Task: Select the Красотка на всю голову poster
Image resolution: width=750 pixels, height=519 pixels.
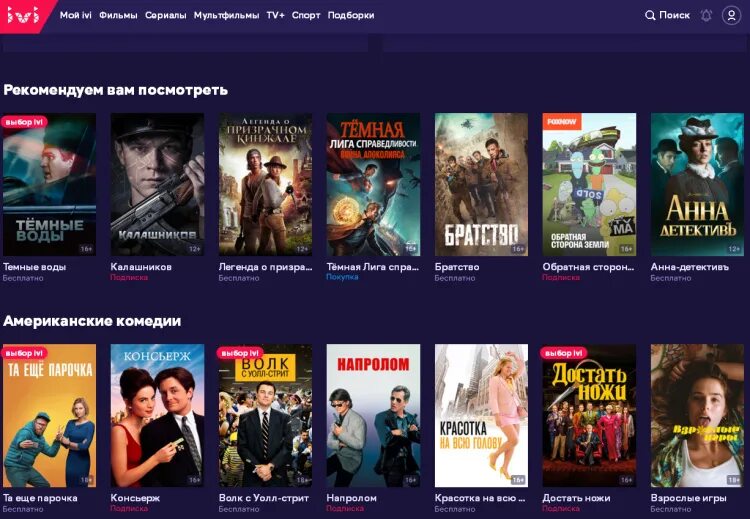Action: click(481, 415)
